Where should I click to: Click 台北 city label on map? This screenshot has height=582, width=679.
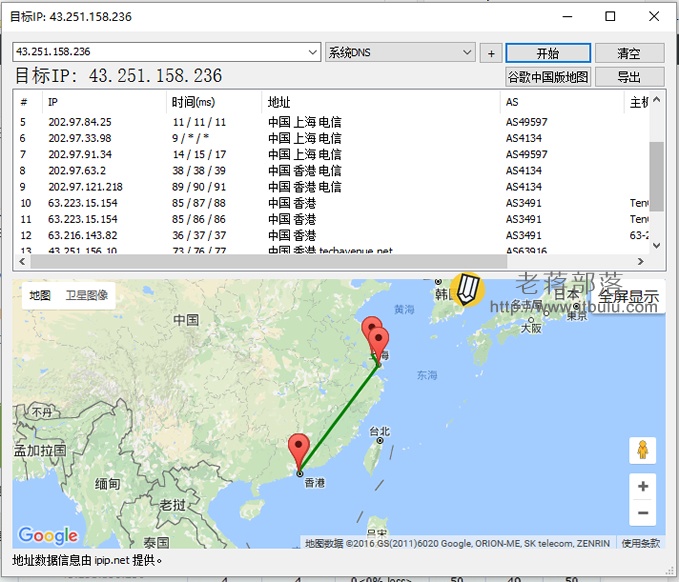point(379,431)
